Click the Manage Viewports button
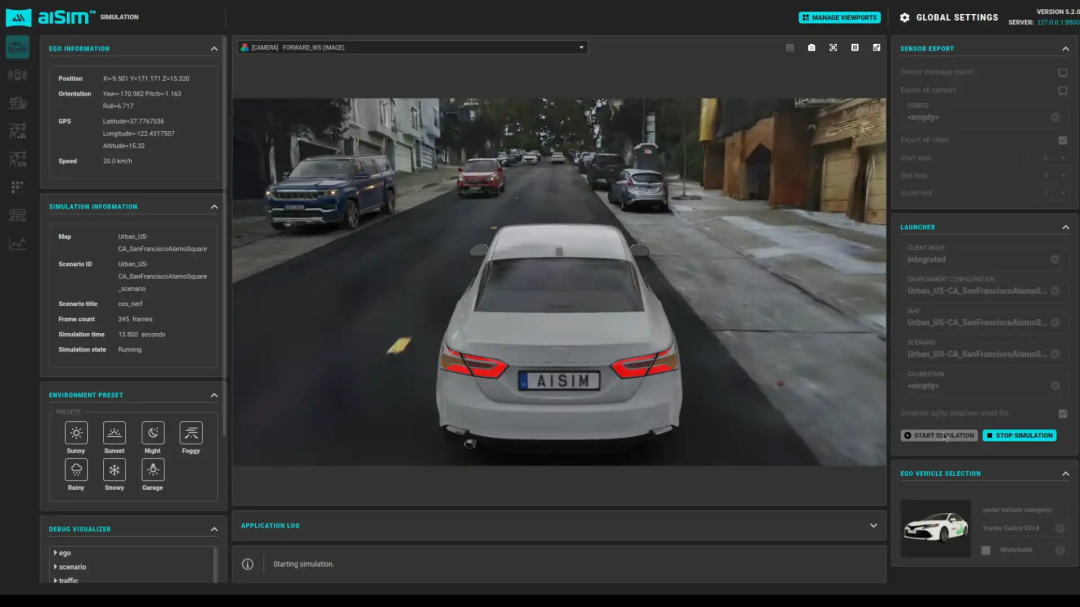The image size is (1080, 607). (x=840, y=17)
